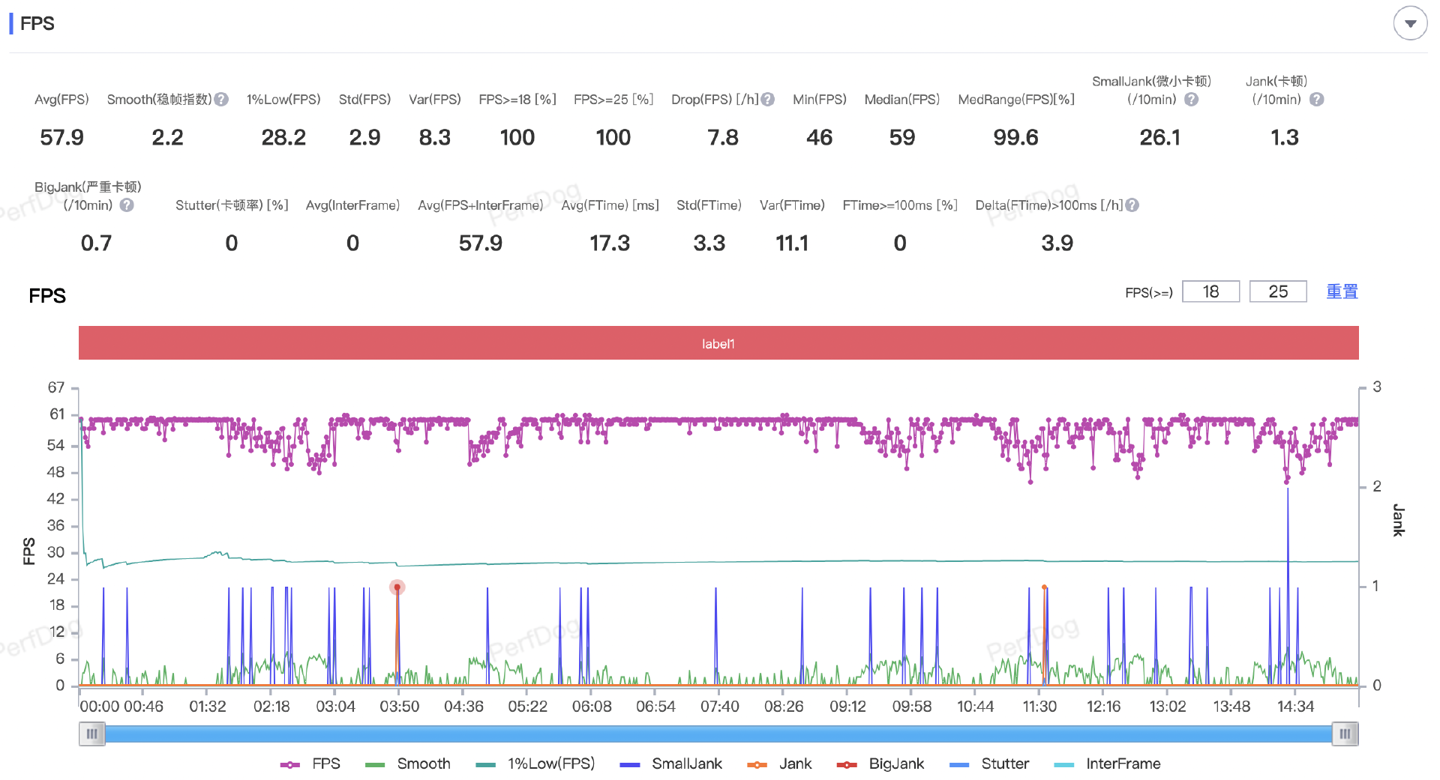Image resolution: width=1440 pixels, height=780 pixels.
Task: Click the 重置 reset link
Action: pos(1342,292)
